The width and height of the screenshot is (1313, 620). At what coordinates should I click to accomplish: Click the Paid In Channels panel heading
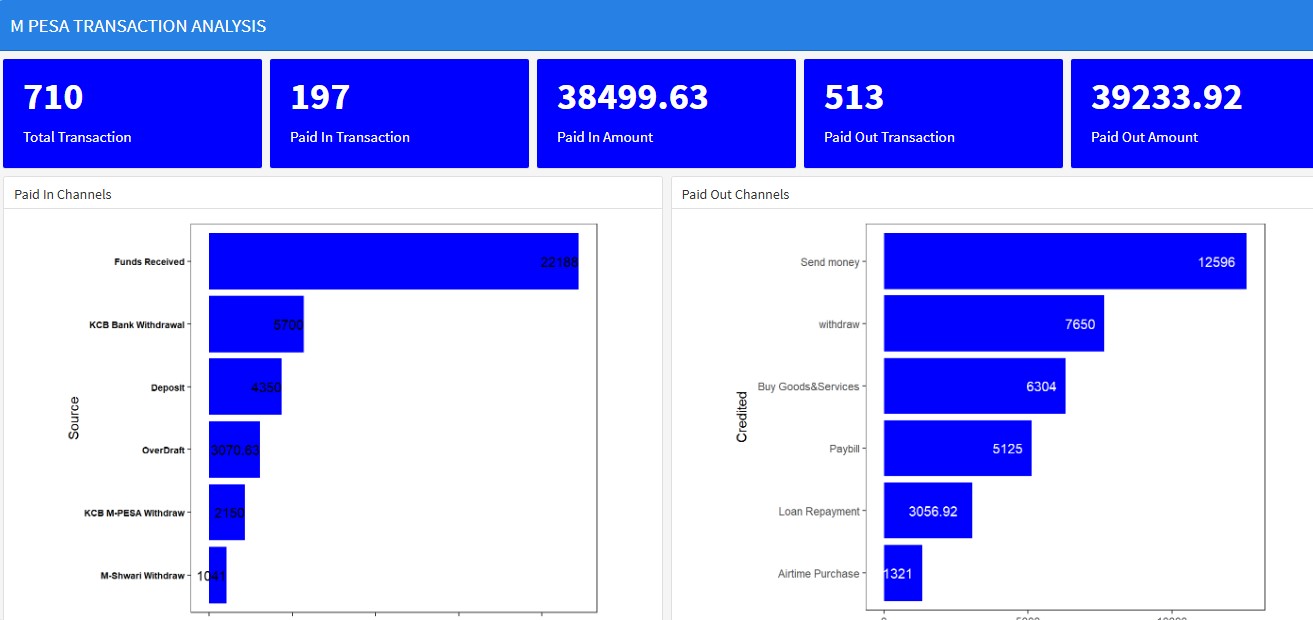click(x=63, y=194)
